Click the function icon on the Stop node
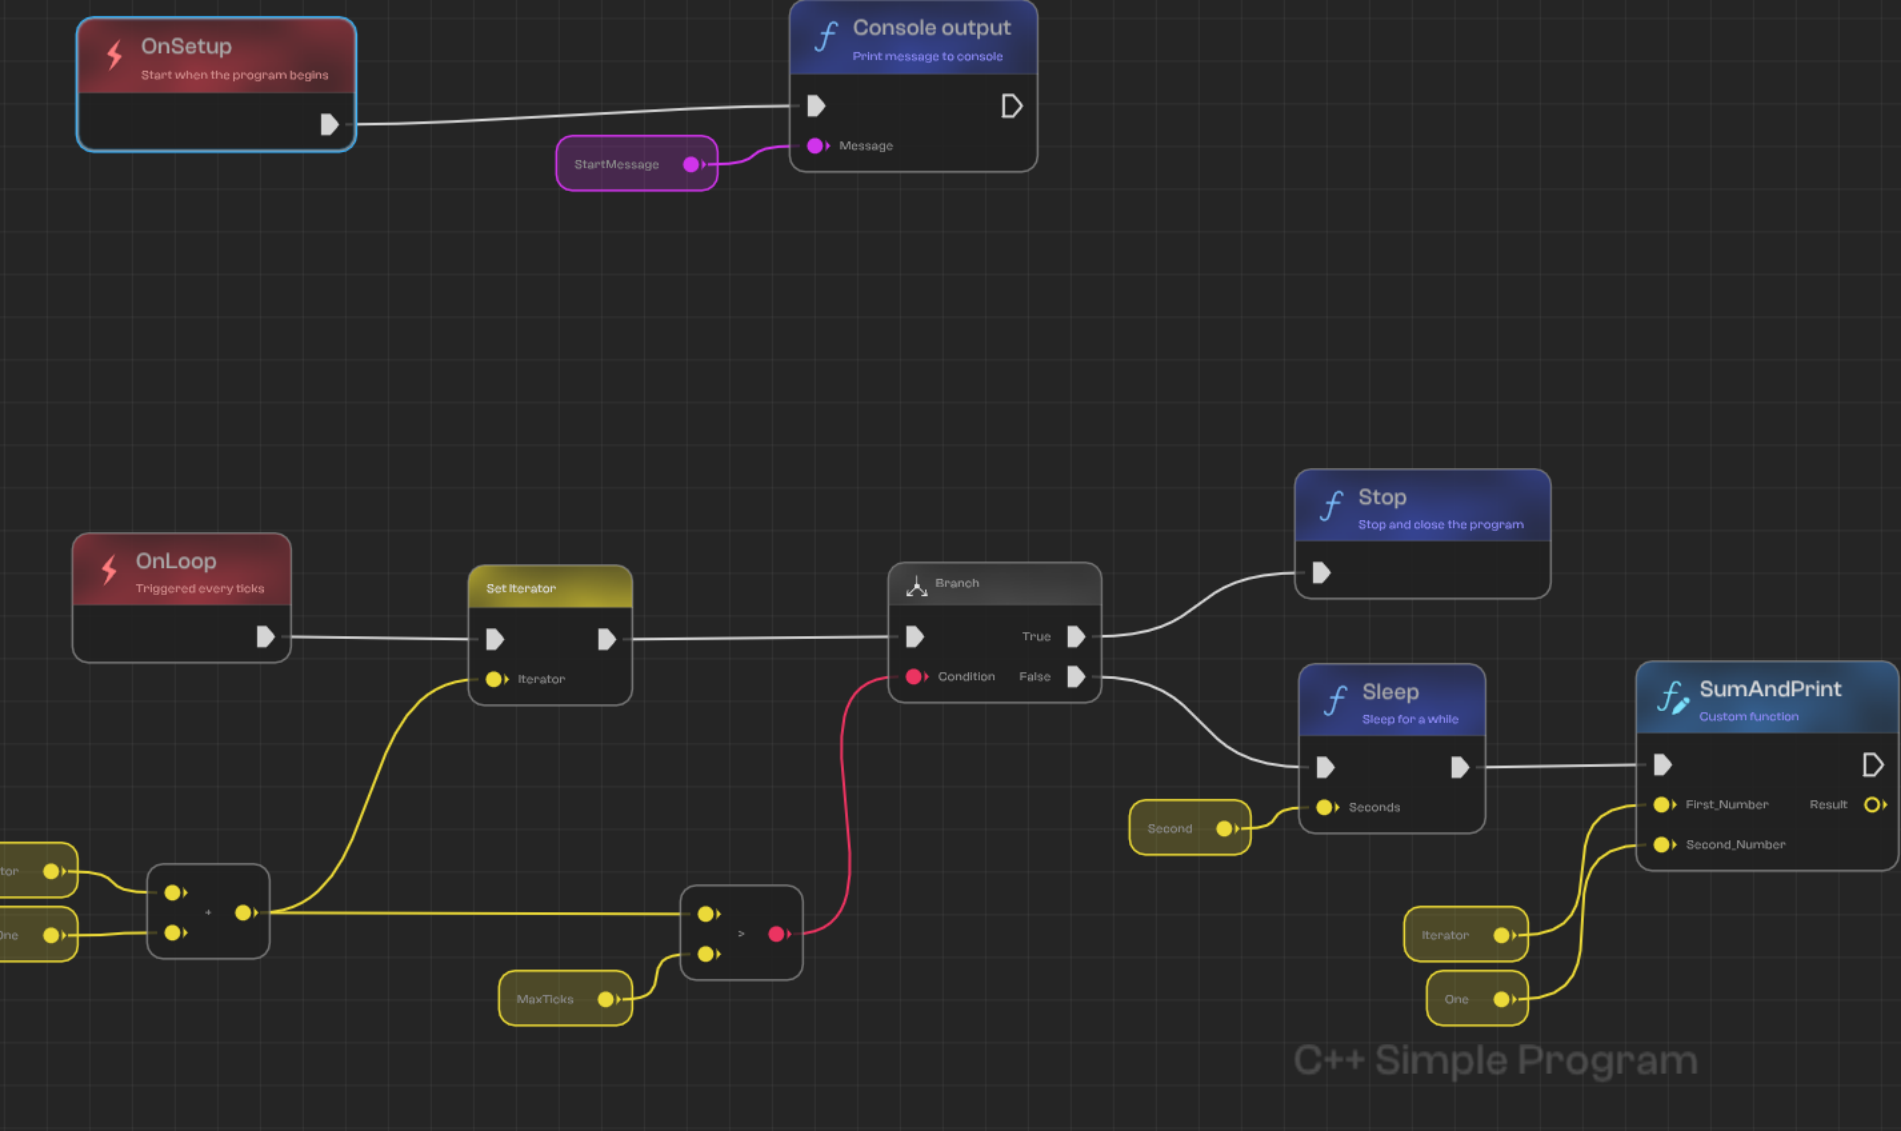The image size is (1901, 1131). tap(1331, 506)
